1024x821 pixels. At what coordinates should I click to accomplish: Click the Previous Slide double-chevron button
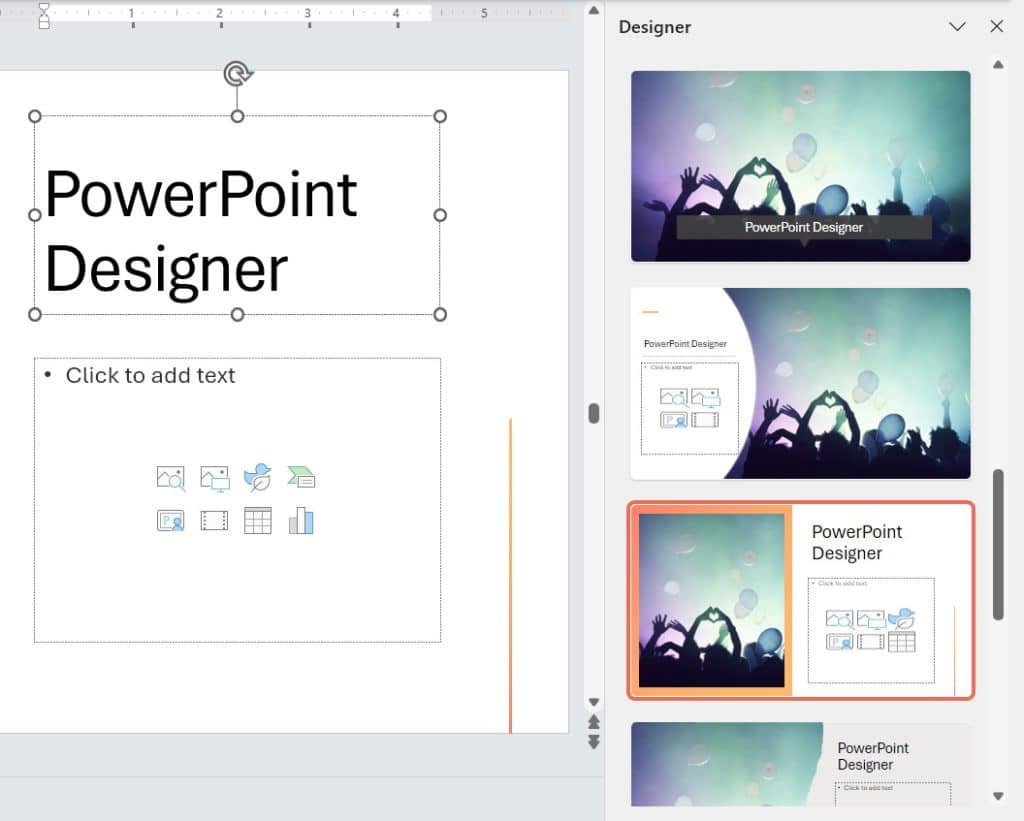click(x=594, y=722)
